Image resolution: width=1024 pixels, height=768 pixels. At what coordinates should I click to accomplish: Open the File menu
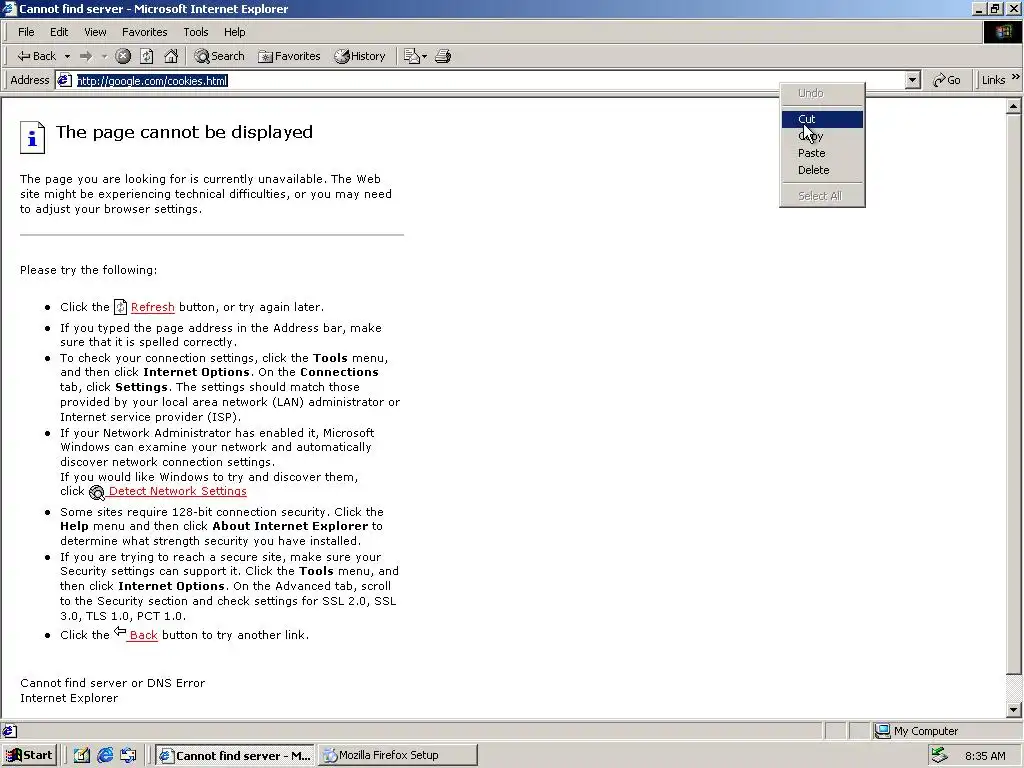tap(26, 32)
